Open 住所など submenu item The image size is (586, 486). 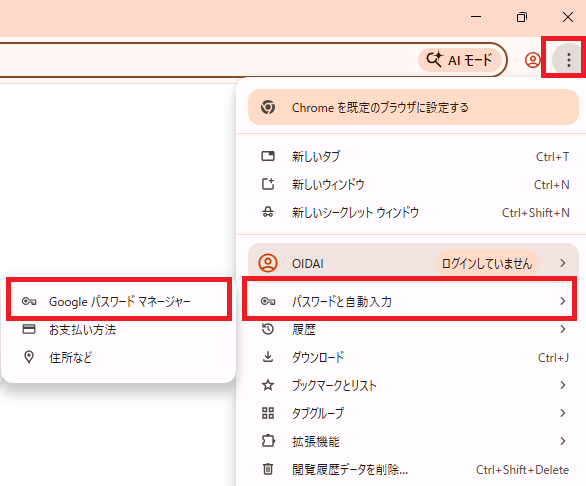pyautogui.click(x=119, y=357)
